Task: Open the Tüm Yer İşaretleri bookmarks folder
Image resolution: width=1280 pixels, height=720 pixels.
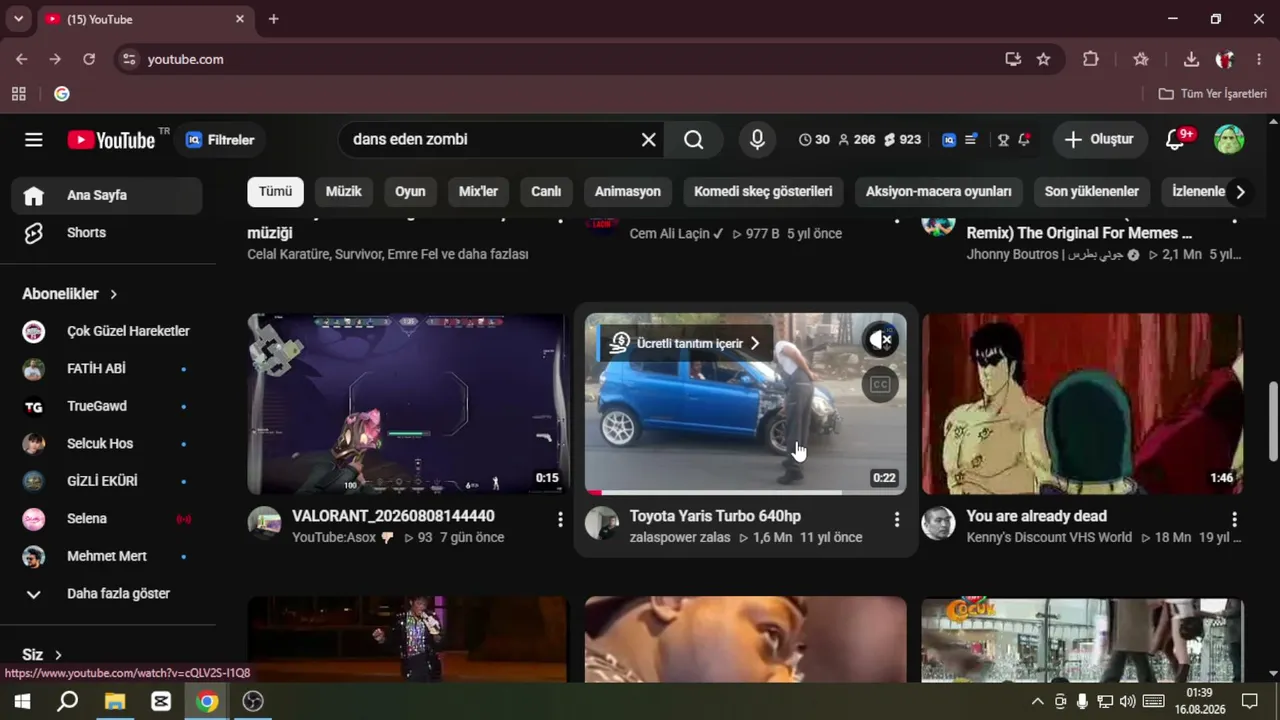Action: pyautogui.click(x=1212, y=94)
